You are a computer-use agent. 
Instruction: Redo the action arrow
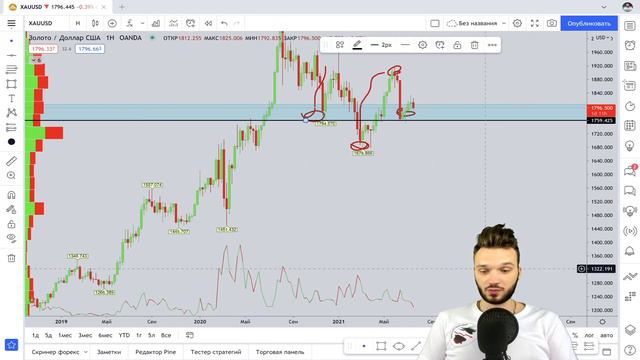point(237,23)
